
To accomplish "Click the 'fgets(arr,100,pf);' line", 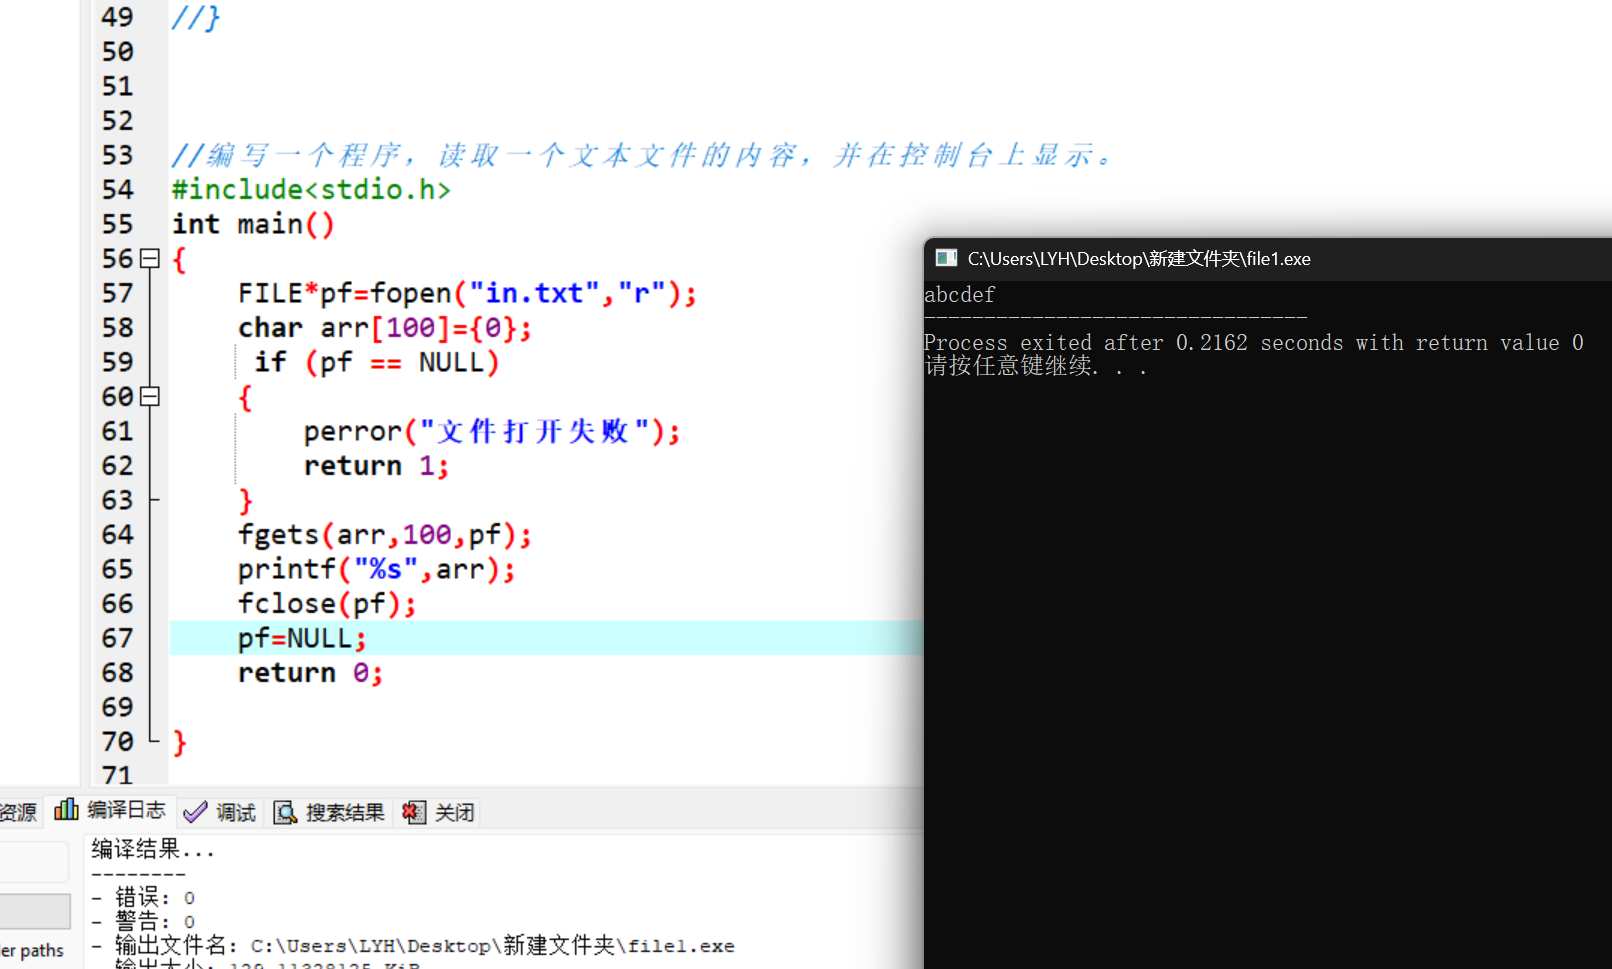I will click(385, 535).
